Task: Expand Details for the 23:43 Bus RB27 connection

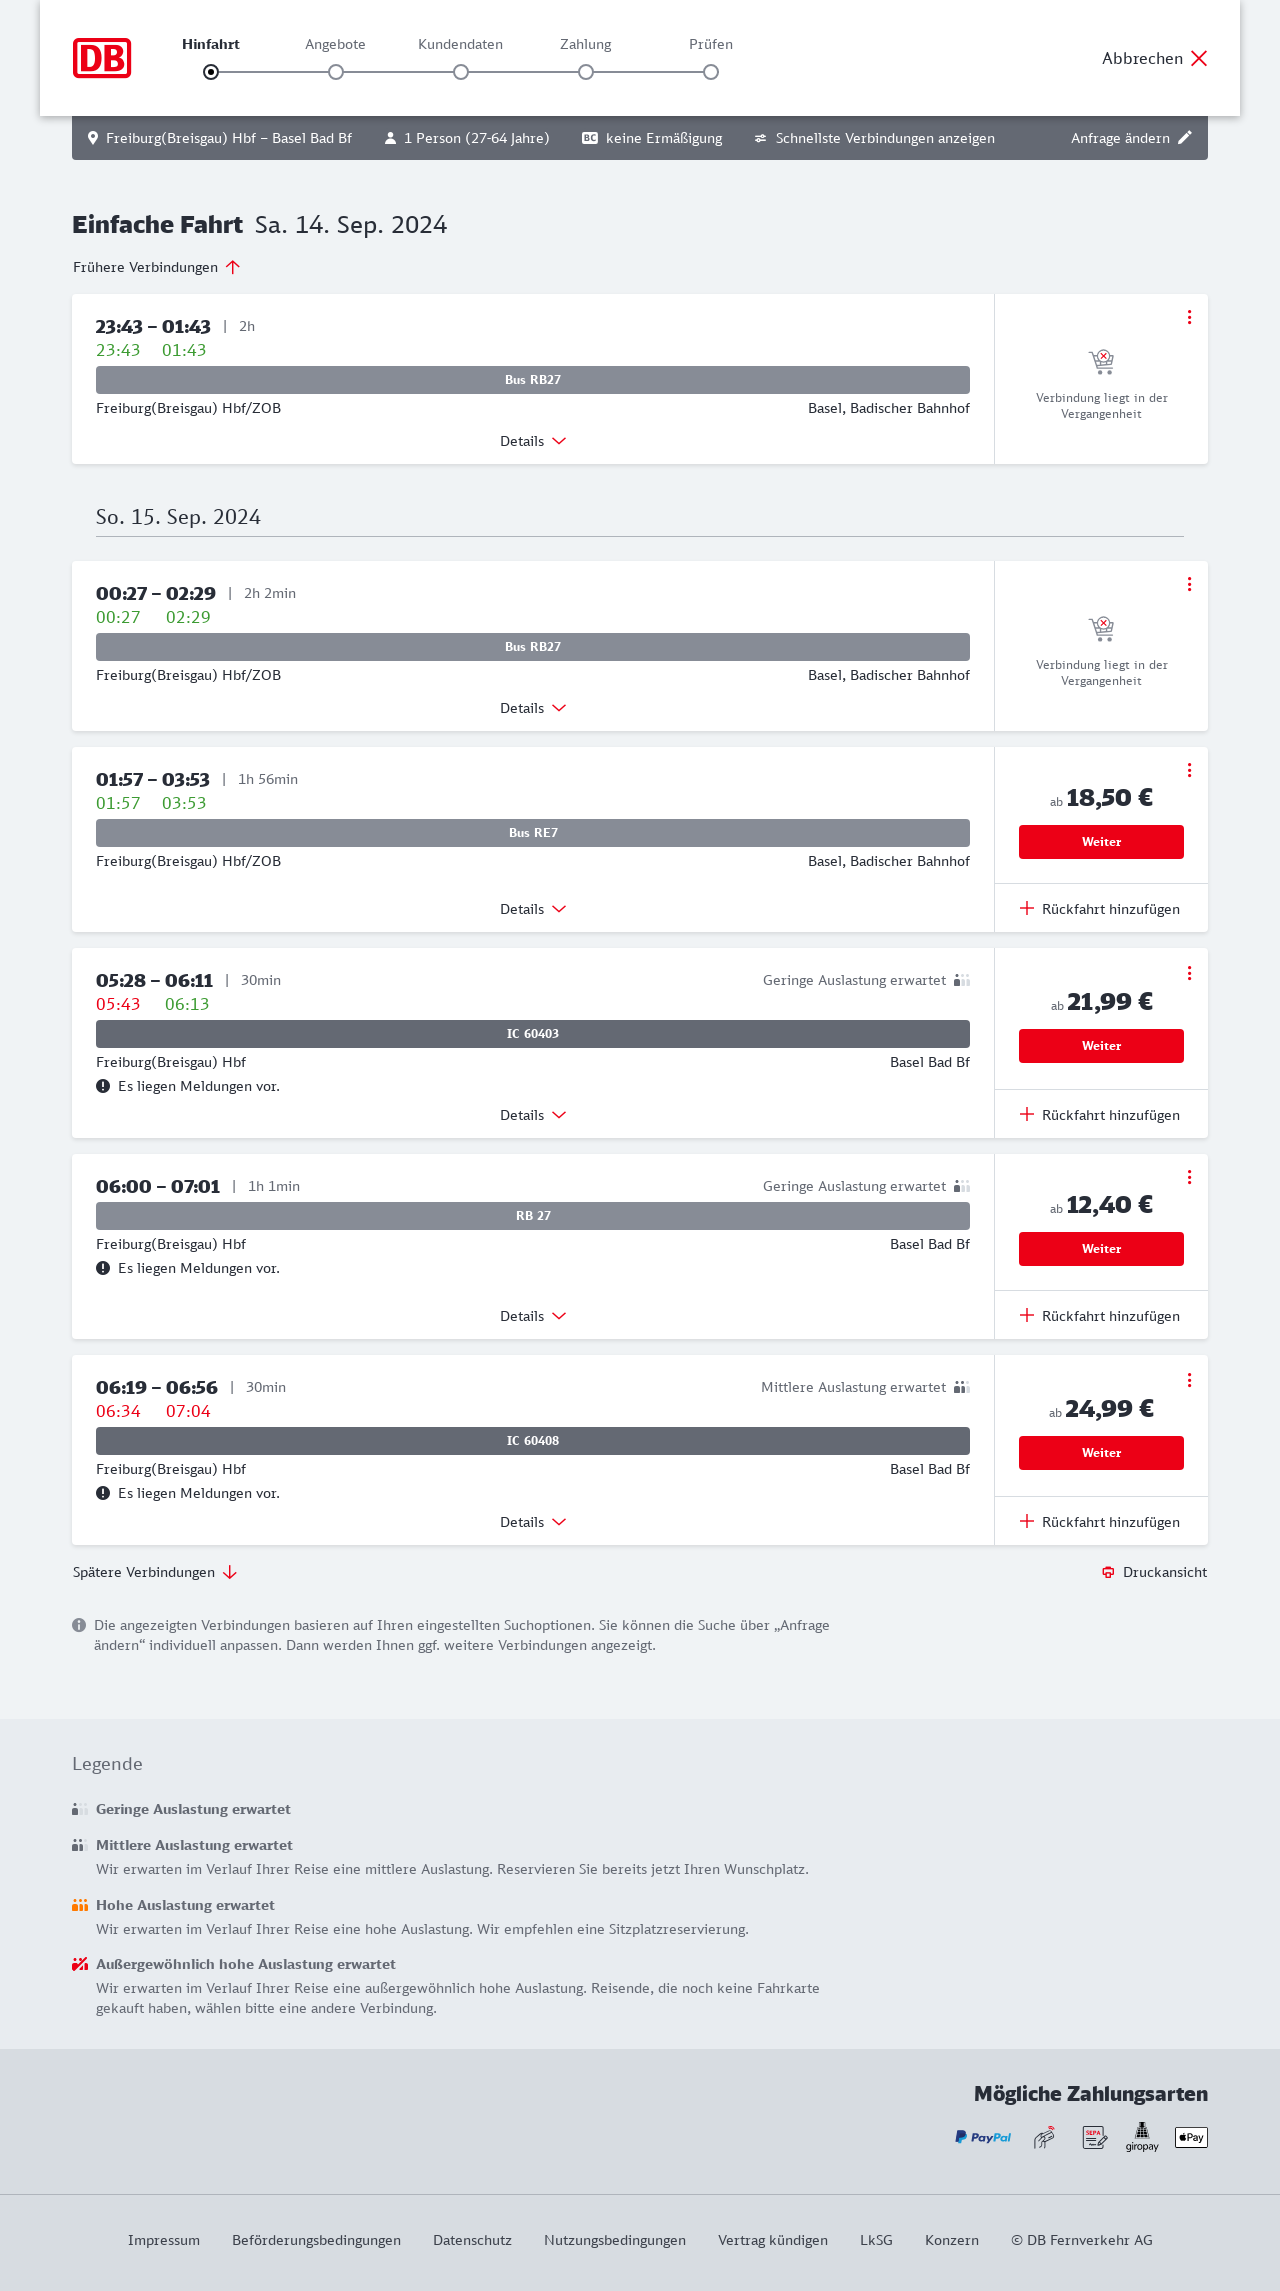Action: 533,441
